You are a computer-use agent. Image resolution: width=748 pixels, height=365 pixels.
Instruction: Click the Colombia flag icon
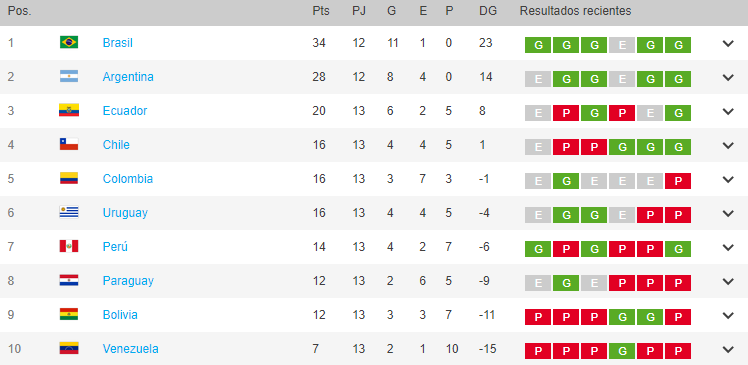click(69, 179)
